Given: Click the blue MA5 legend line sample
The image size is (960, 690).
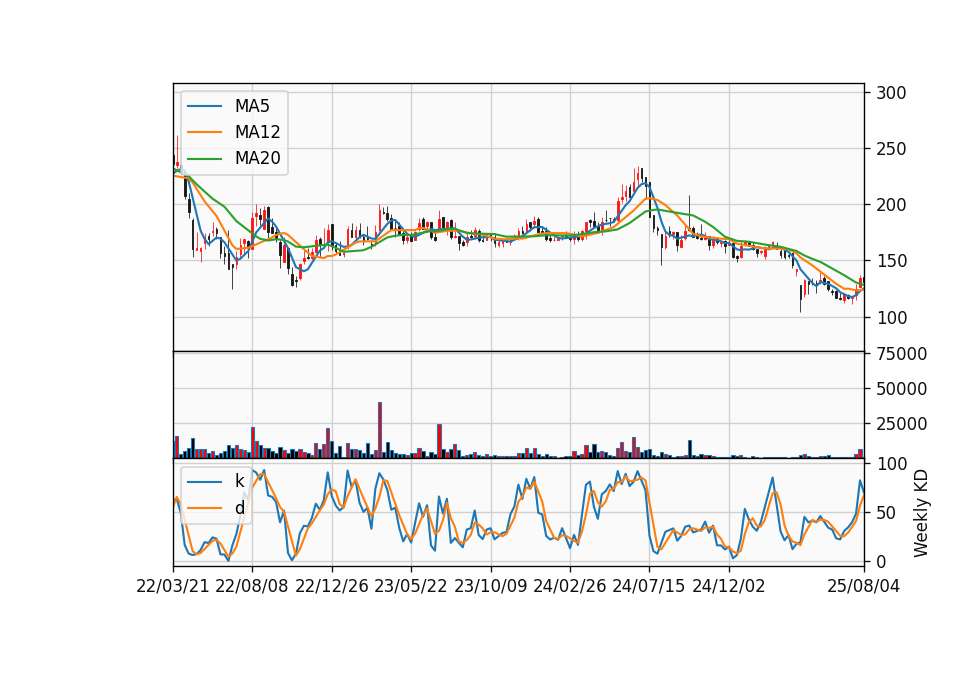Looking at the screenshot, I should click(x=204, y=106).
